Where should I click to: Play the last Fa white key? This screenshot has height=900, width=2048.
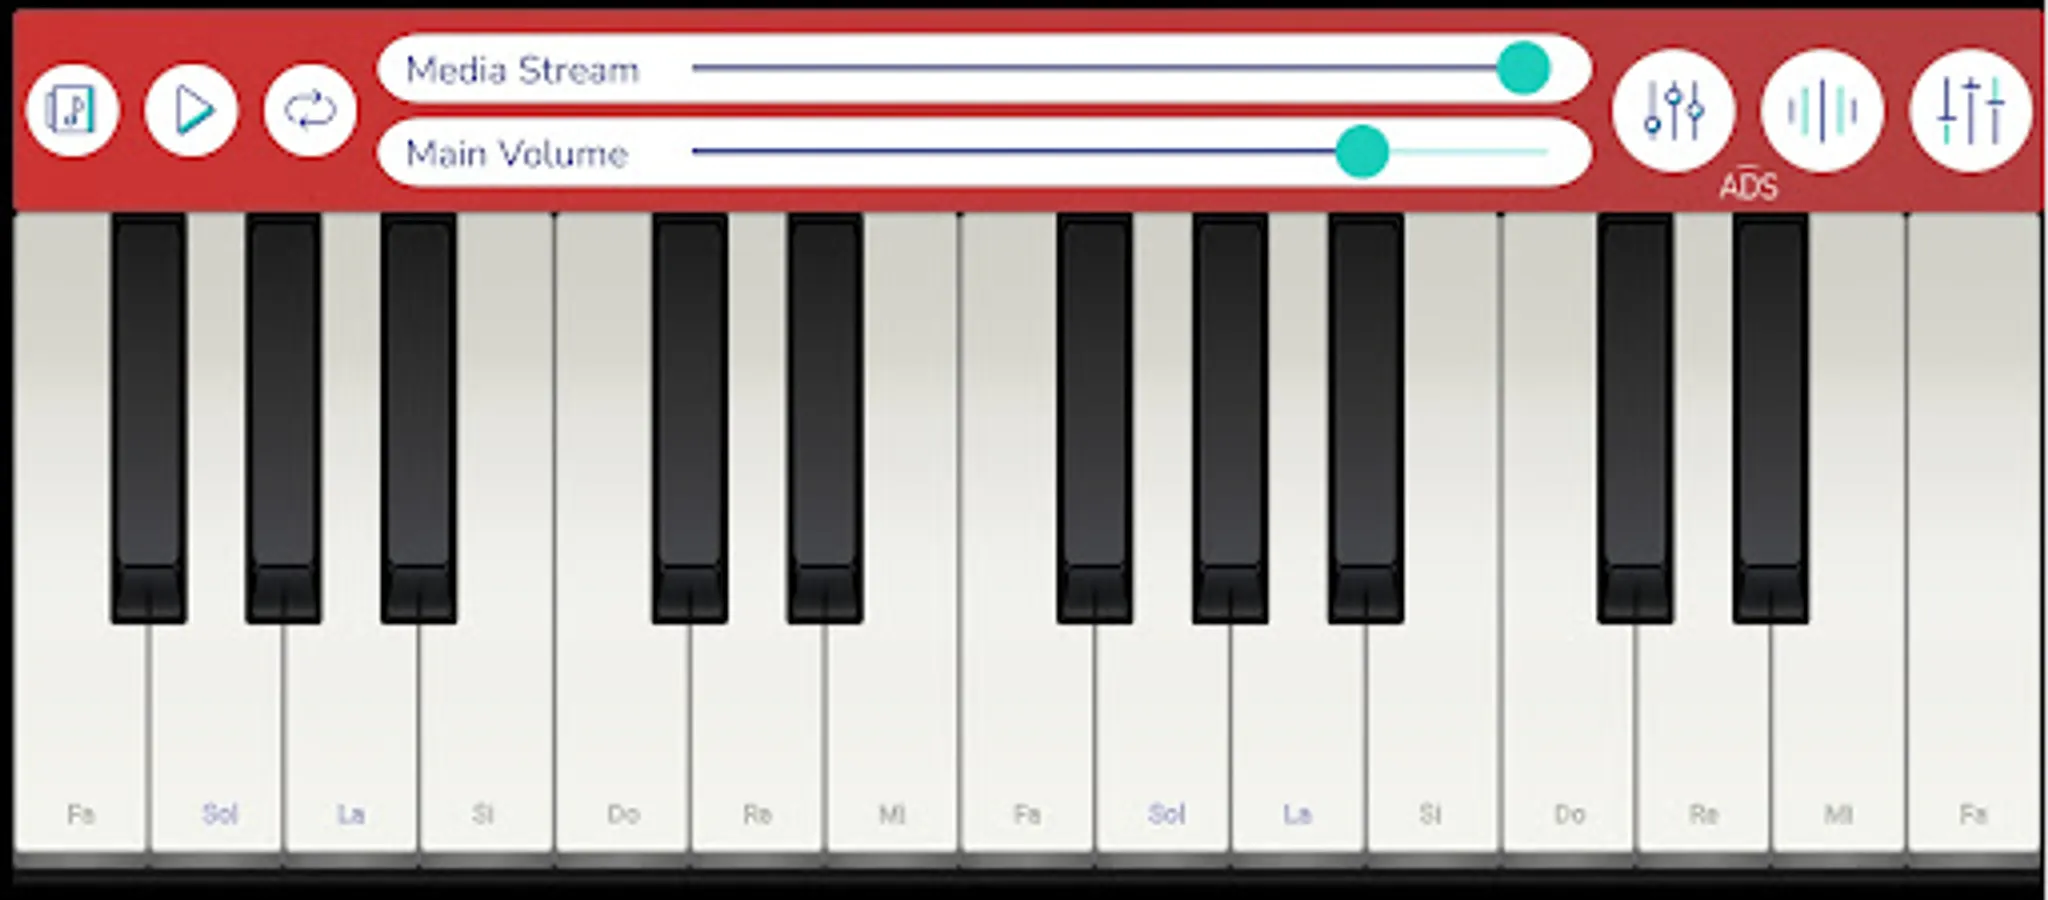click(x=1973, y=740)
